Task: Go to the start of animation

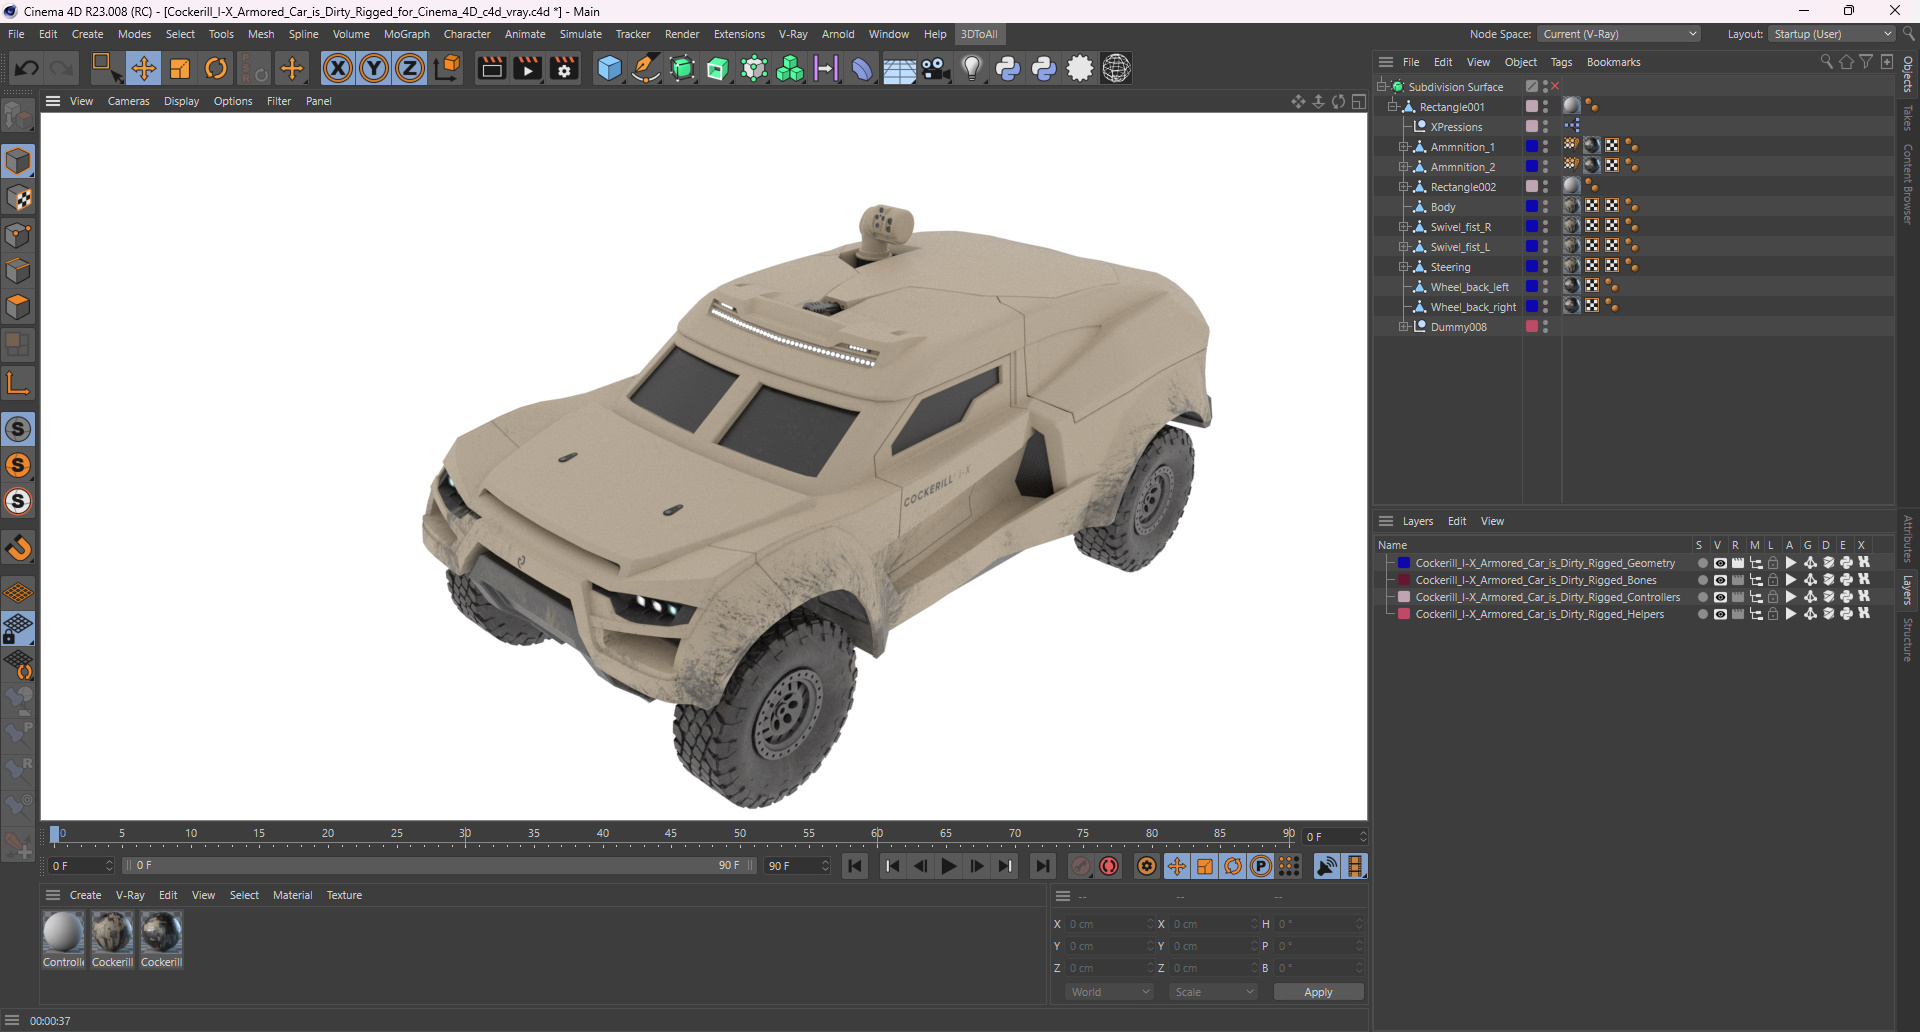Action: [855, 866]
